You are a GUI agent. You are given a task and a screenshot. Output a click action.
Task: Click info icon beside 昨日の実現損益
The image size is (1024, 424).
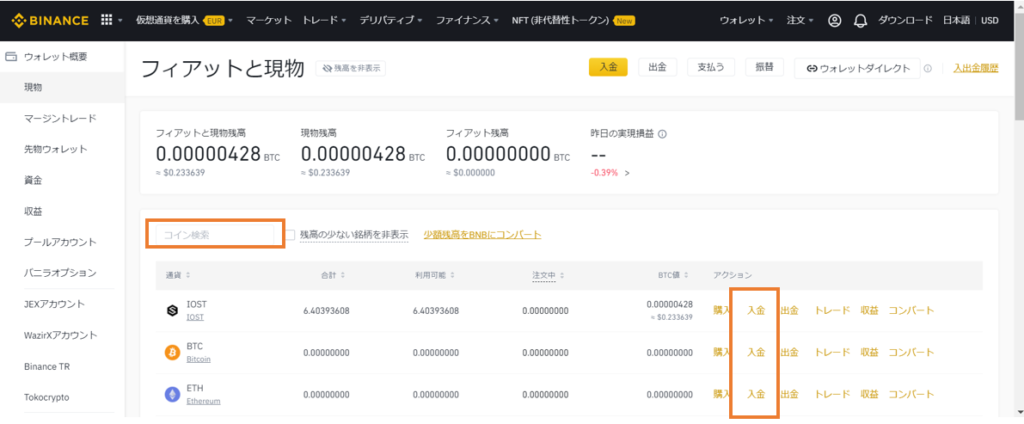click(662, 134)
